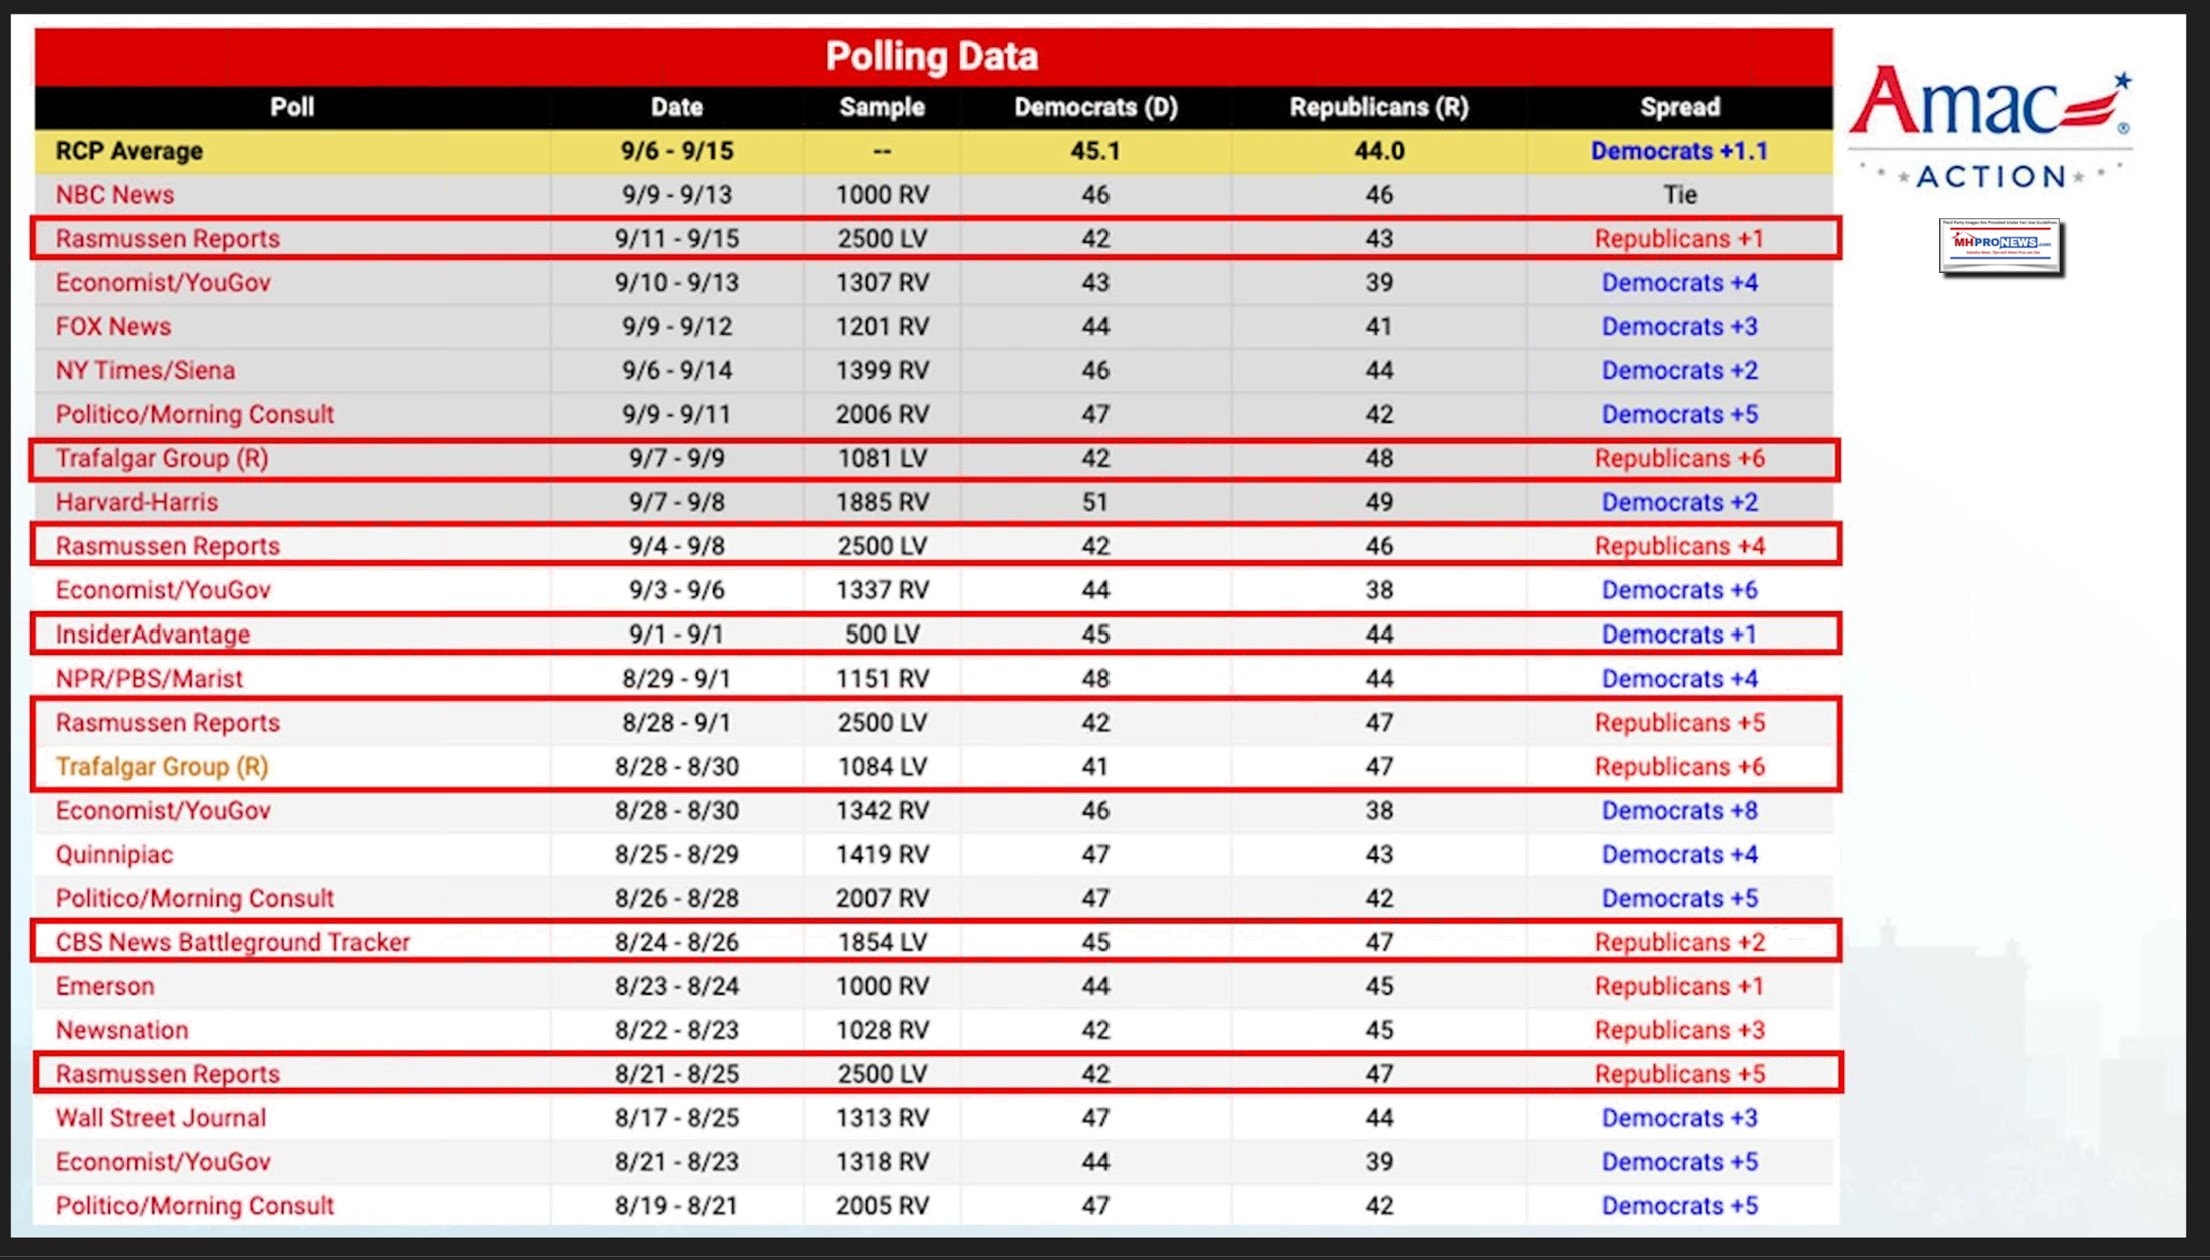Open the Wall Street Journal poll link
Viewport: 2210px width, 1260px height.
click(161, 1118)
